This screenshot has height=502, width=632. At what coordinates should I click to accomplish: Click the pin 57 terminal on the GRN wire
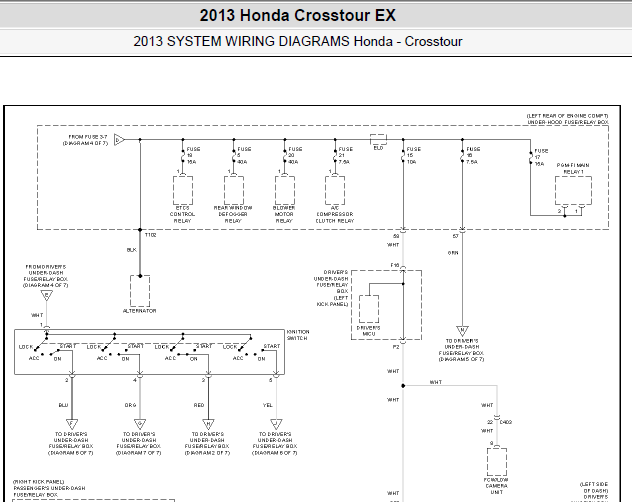(462, 231)
